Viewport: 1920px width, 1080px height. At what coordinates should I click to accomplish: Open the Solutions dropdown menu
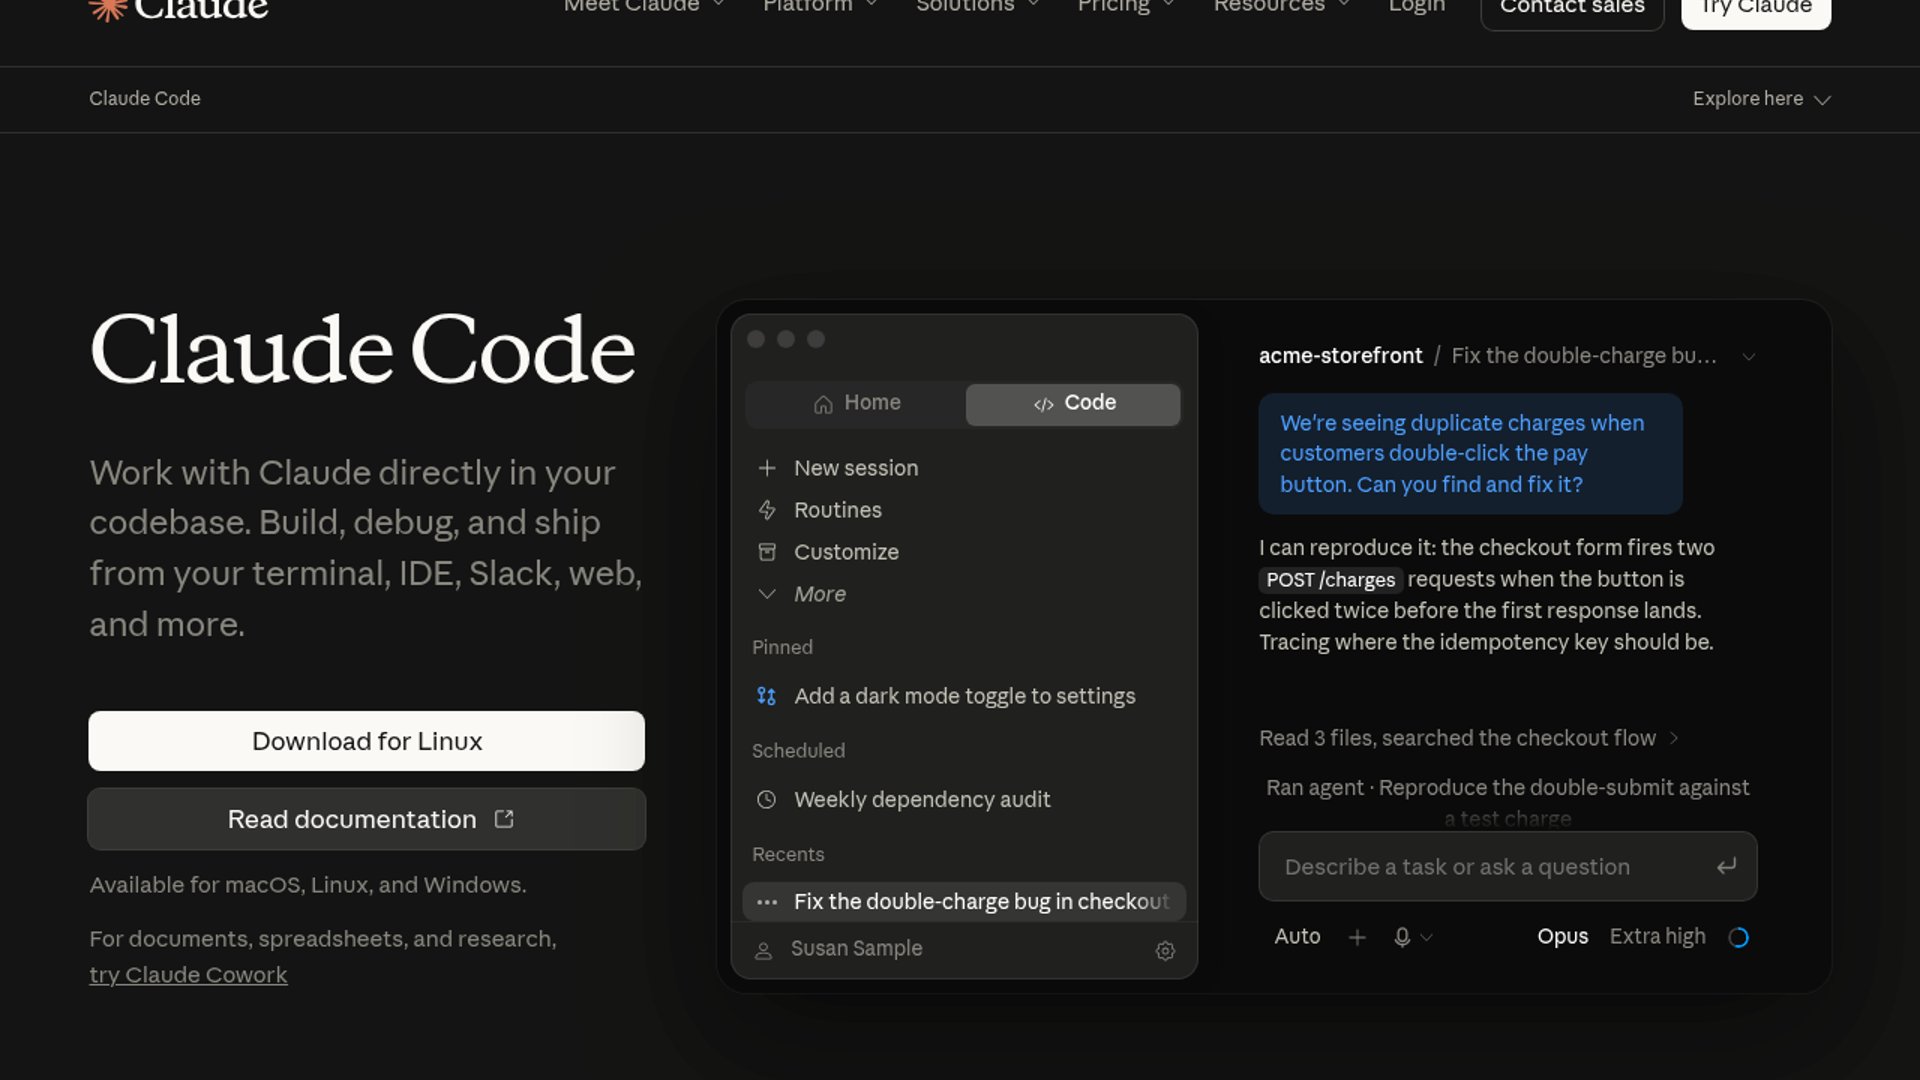tap(978, 7)
